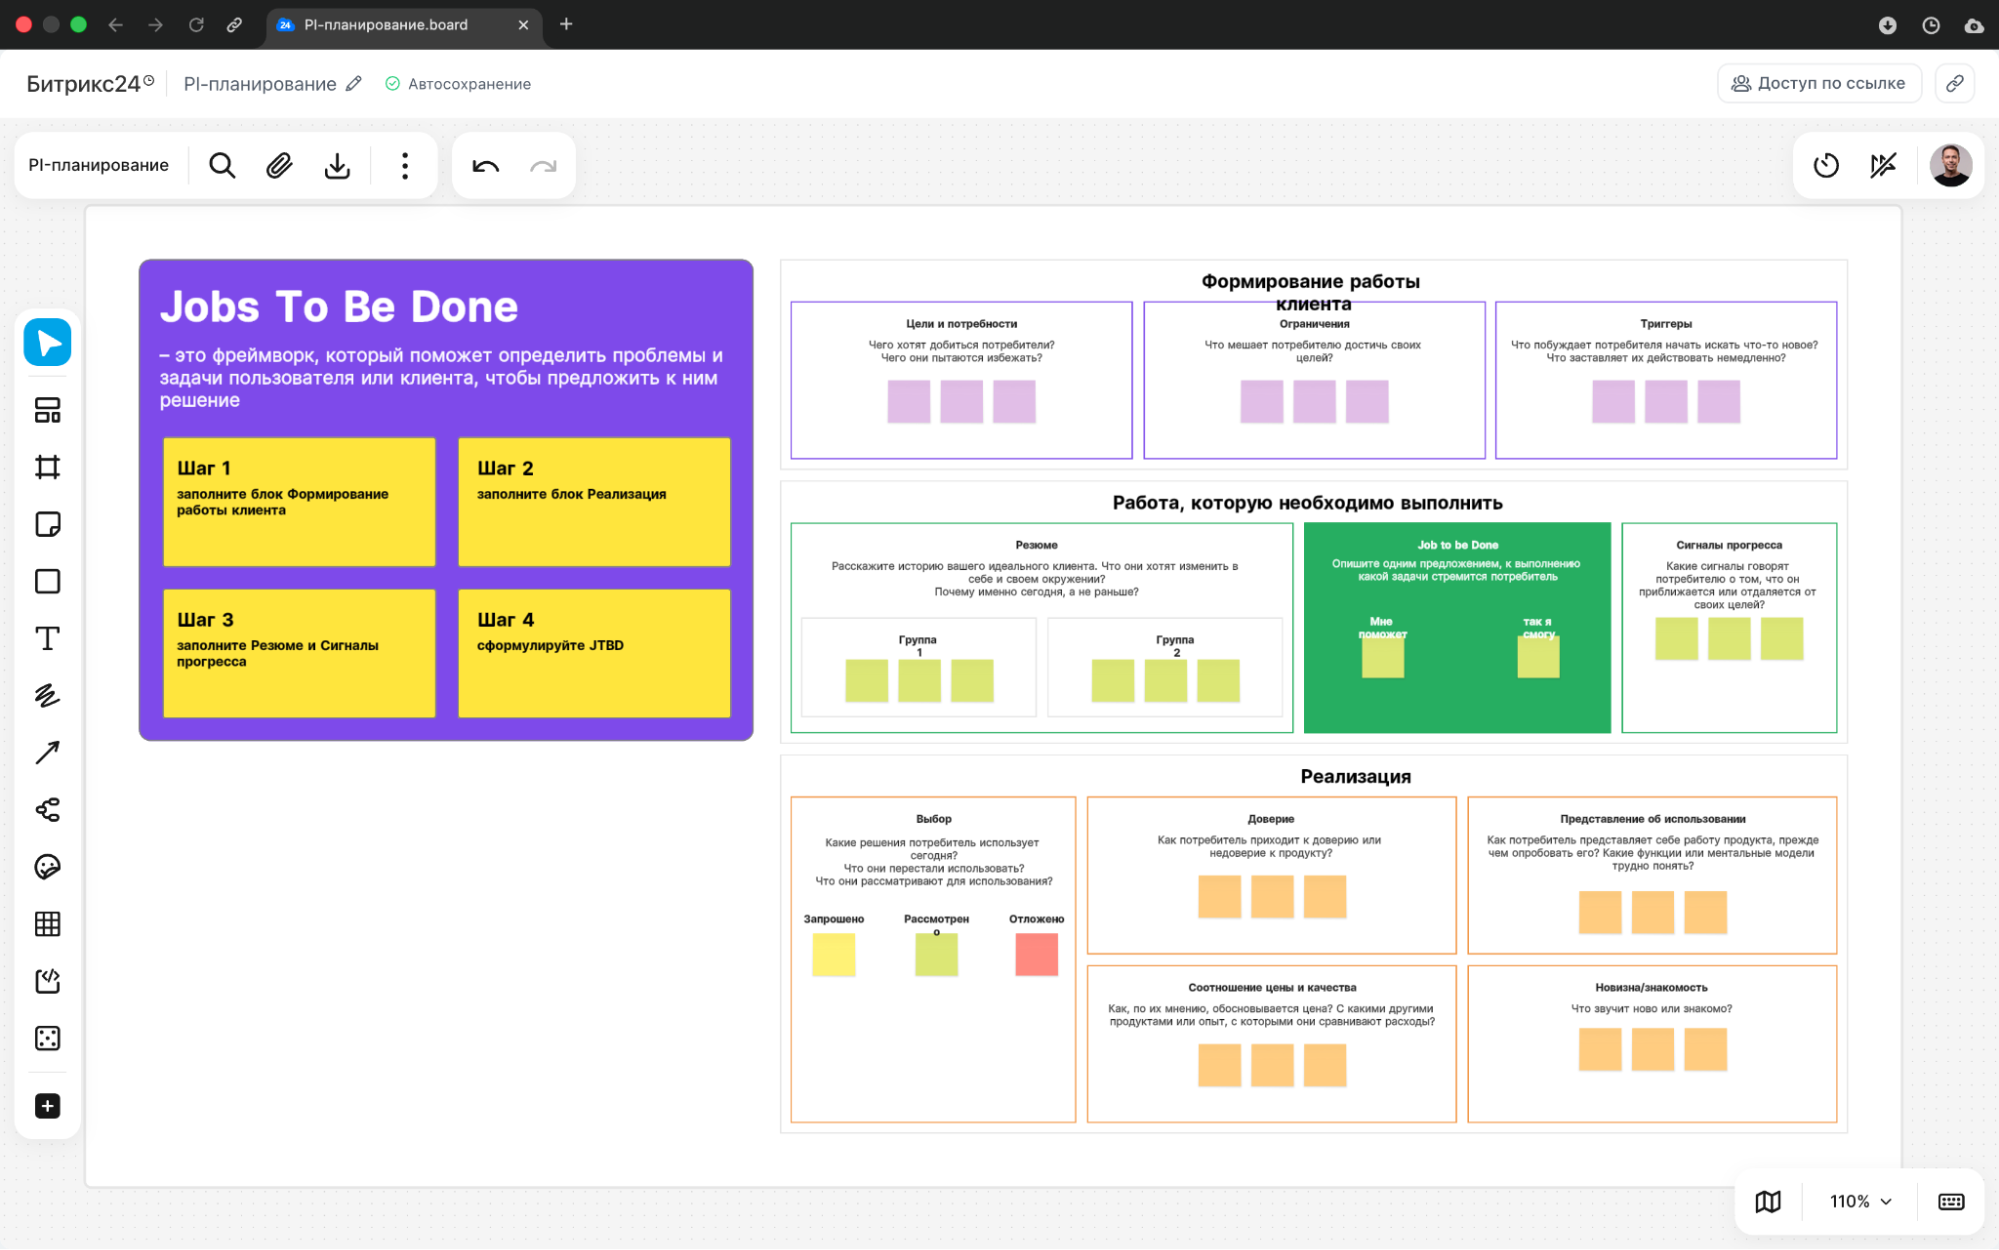Screen dimensions: 1999x1250
Task: Click the plus add-more tools button
Action: click(47, 1106)
